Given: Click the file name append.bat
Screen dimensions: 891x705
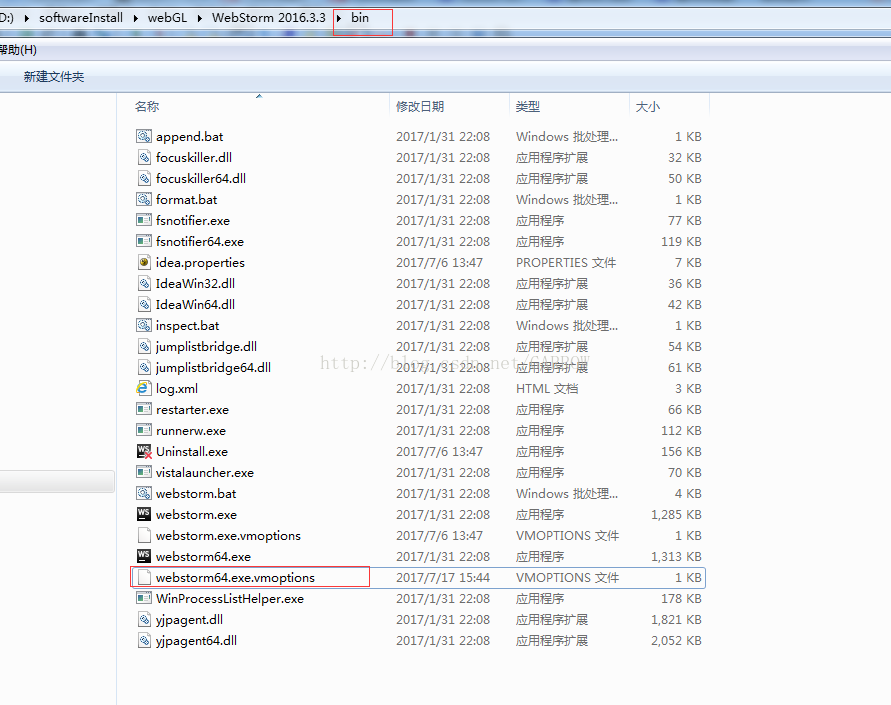Looking at the screenshot, I should click(189, 136).
